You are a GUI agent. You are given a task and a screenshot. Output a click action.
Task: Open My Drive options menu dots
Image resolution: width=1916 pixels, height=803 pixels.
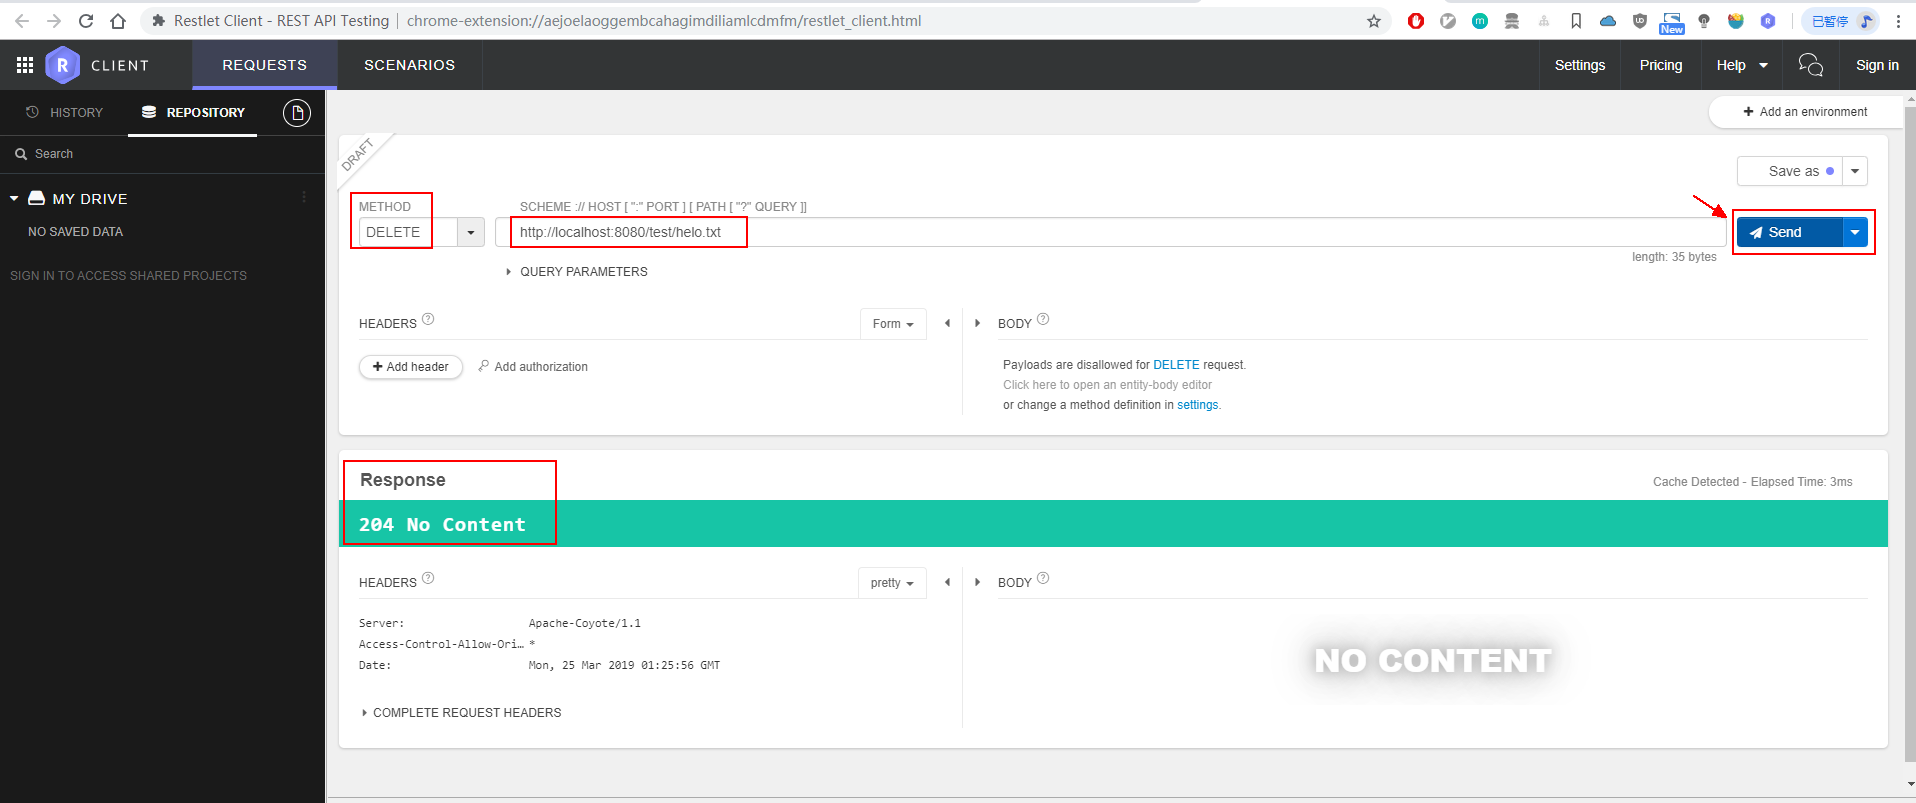pyautogui.click(x=304, y=198)
